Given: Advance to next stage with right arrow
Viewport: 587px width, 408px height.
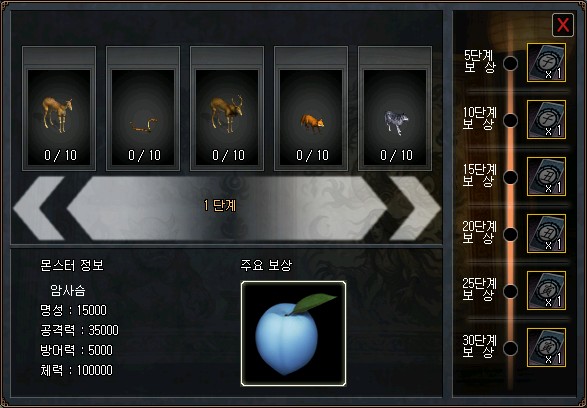Looking at the screenshot, I should click(x=415, y=208).
